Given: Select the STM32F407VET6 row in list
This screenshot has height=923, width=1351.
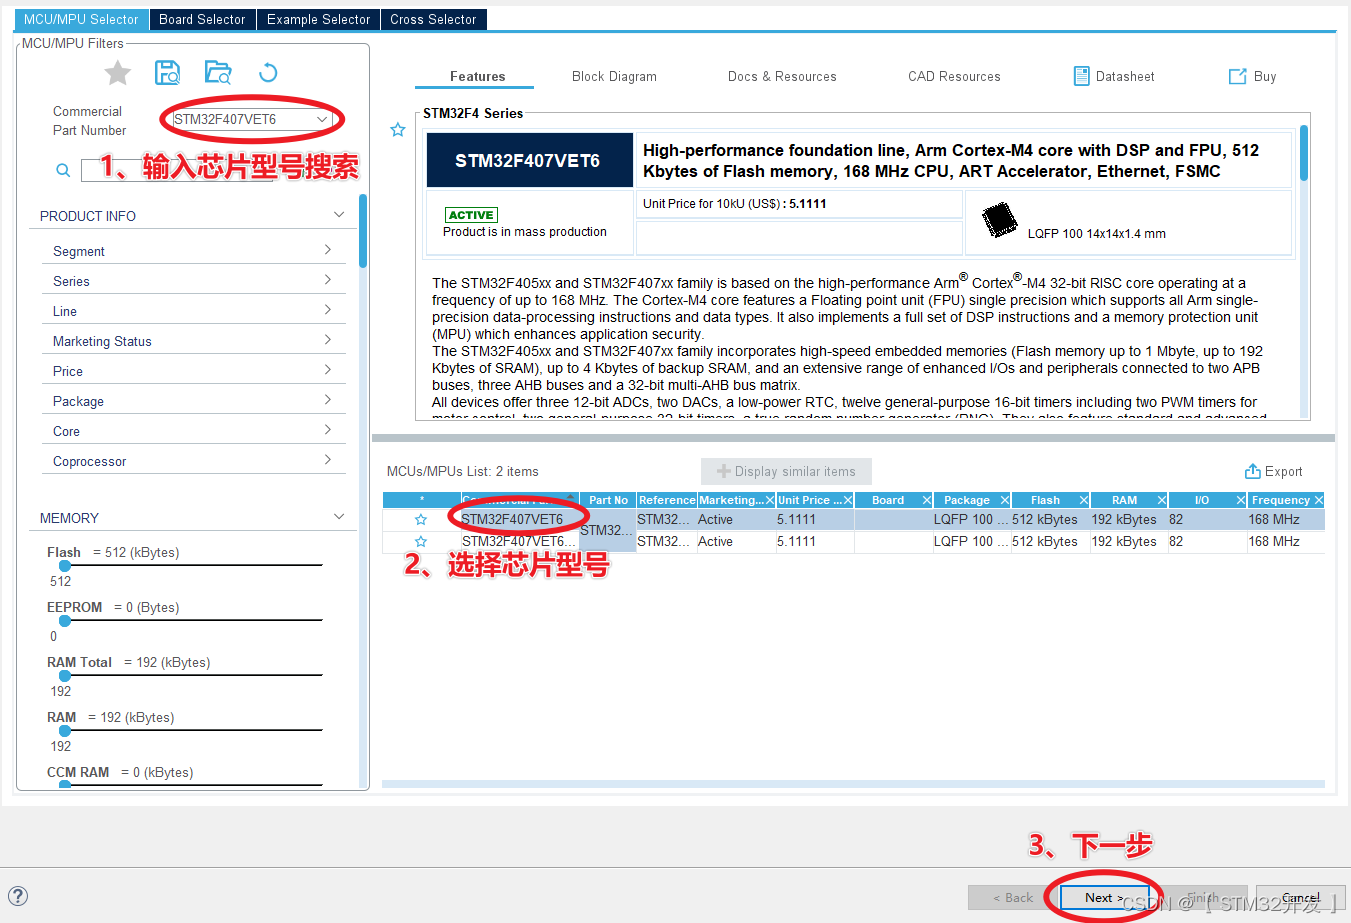Looking at the screenshot, I should (x=854, y=519).
